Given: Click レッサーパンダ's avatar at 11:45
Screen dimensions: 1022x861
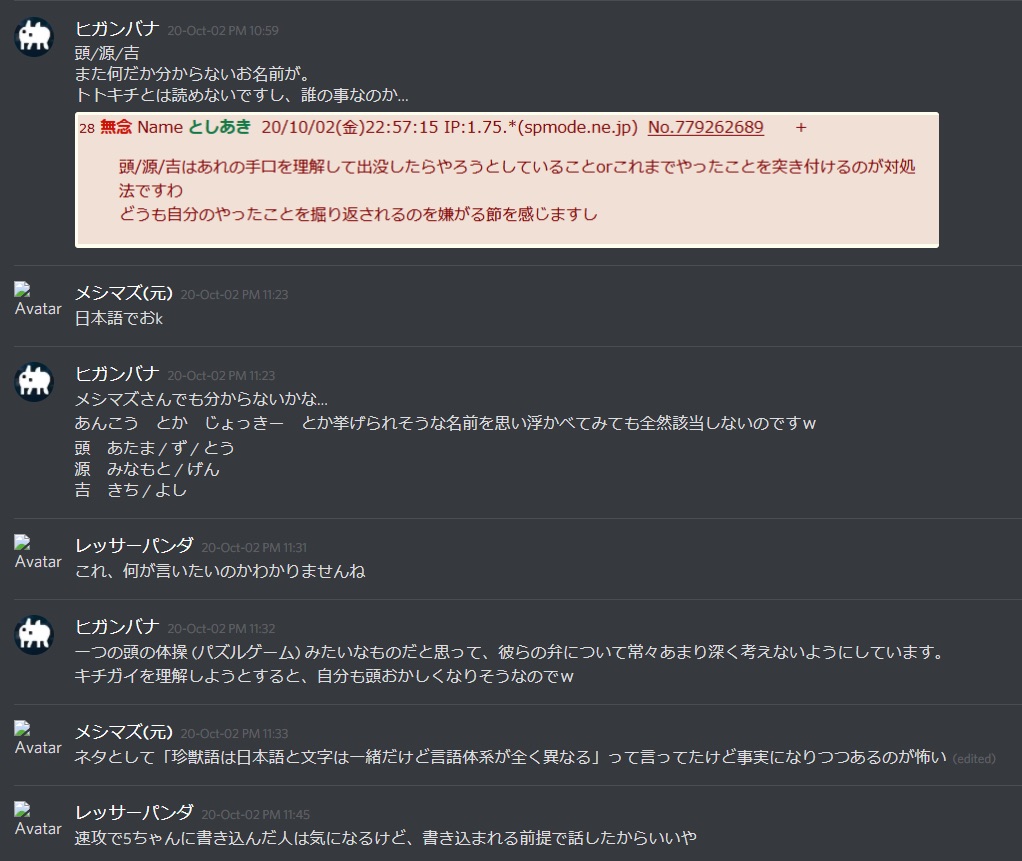Looking at the screenshot, I should (x=38, y=819).
